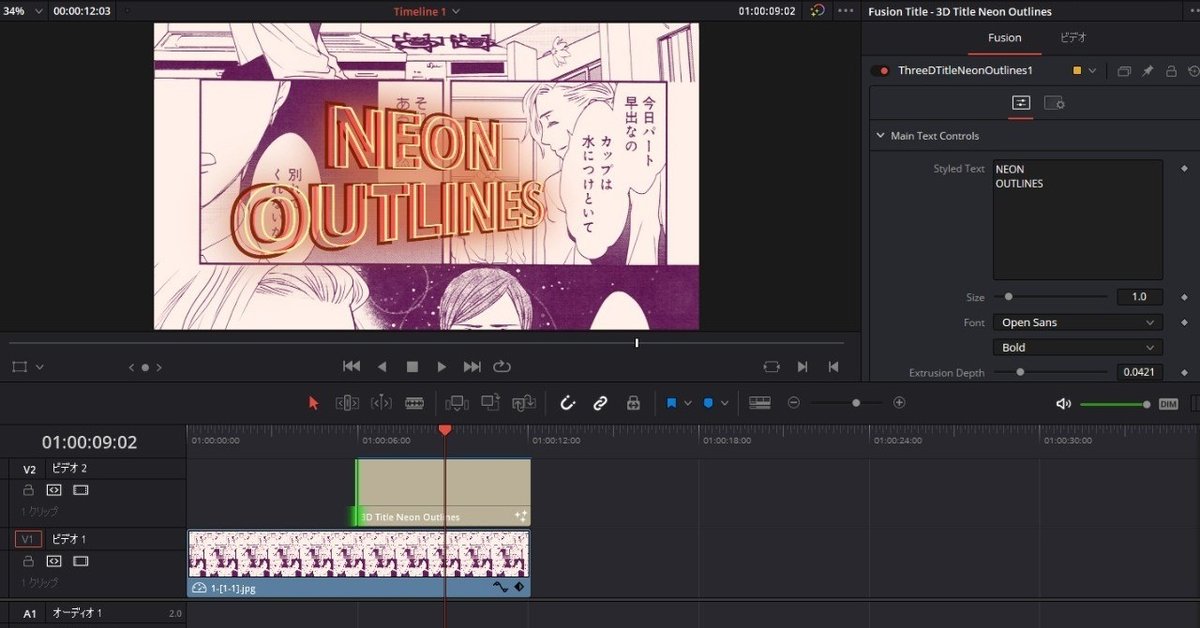Image resolution: width=1200 pixels, height=628 pixels.
Task: Jump to the last frame
Action: [472, 367]
